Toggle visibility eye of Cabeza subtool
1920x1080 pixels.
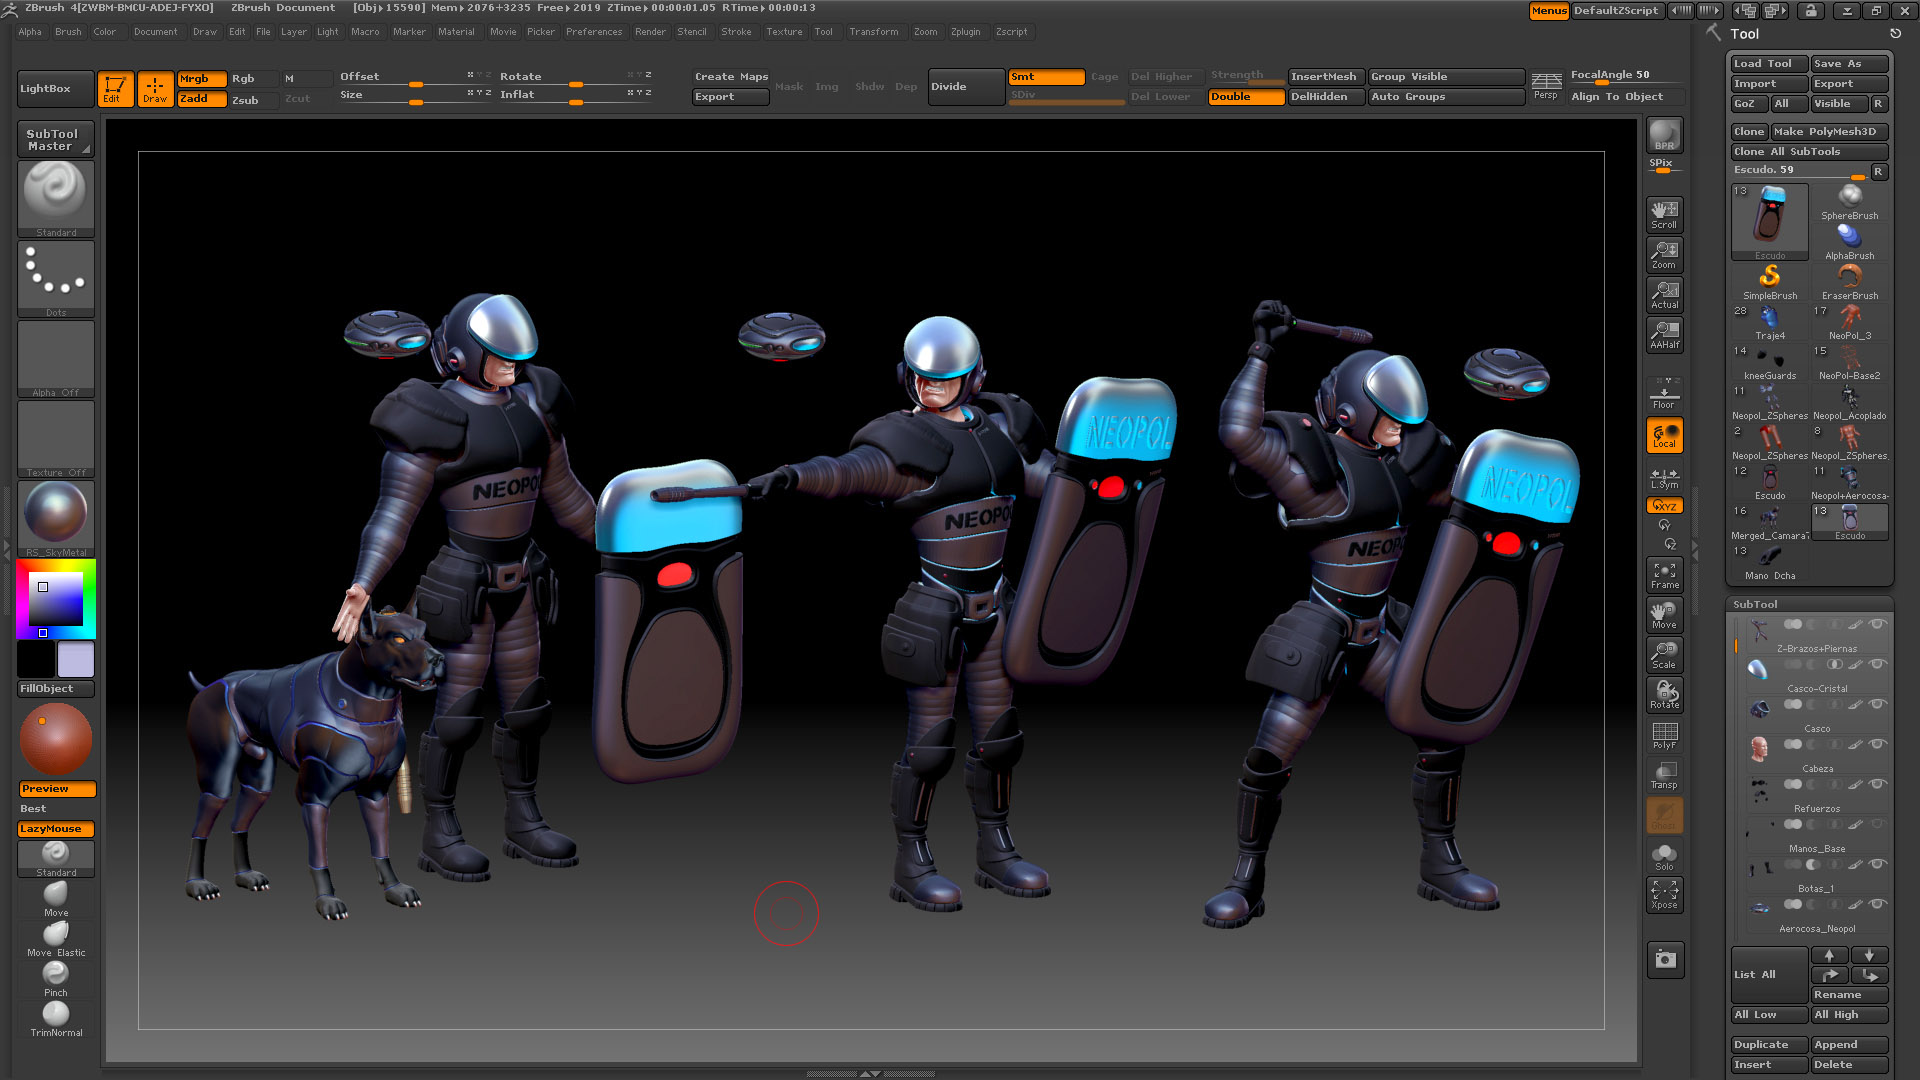pyautogui.click(x=1878, y=744)
